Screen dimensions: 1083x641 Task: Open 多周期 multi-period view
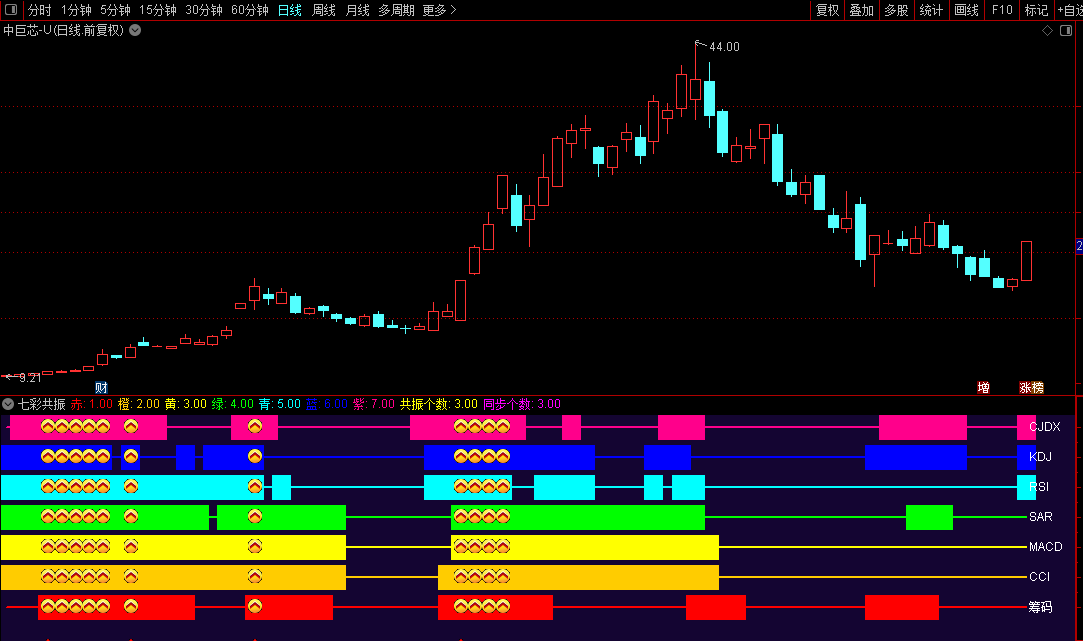tap(396, 10)
